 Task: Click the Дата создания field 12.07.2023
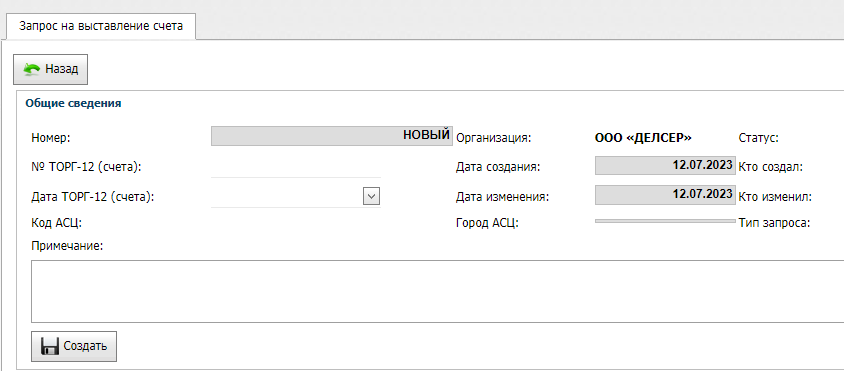(665, 165)
